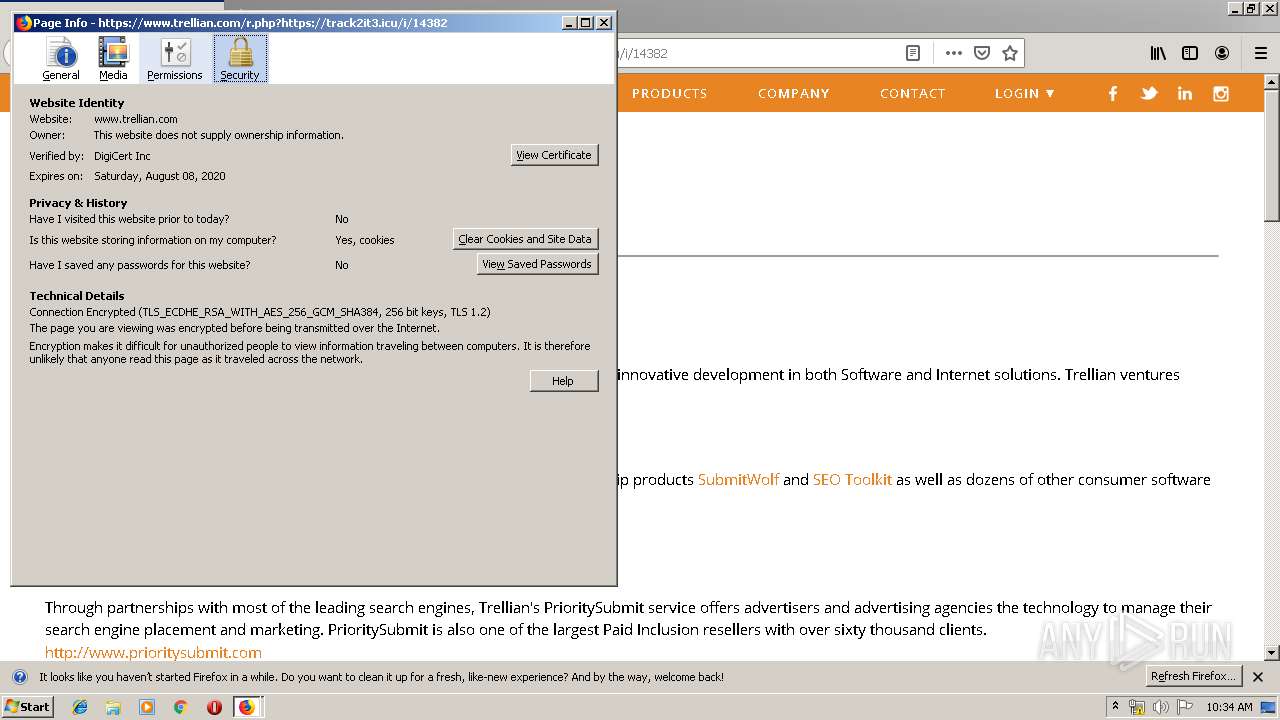Image resolution: width=1280 pixels, height=720 pixels.
Task: Open Trellian's Instagram icon
Action: point(1221,93)
